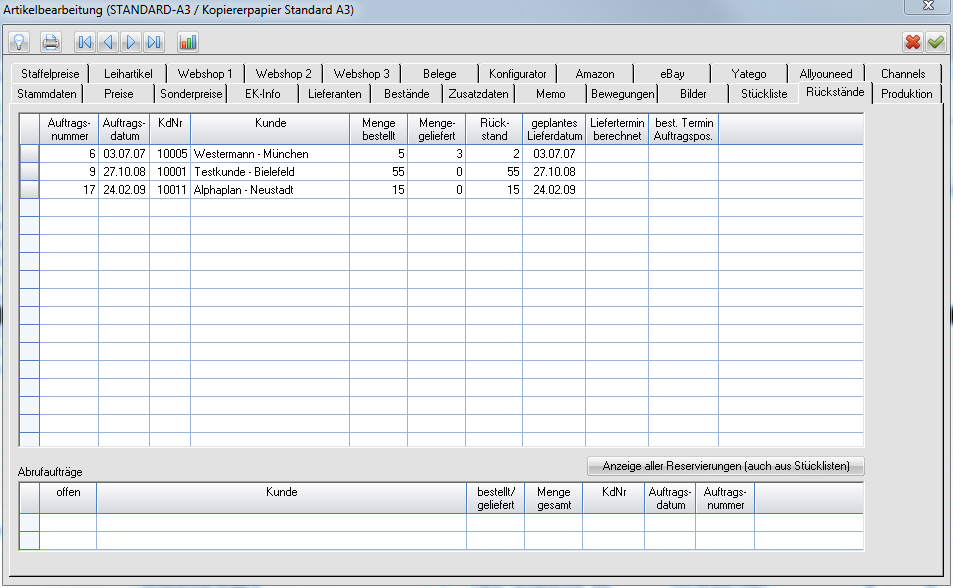Switch to the EK-Info tab

(263, 94)
